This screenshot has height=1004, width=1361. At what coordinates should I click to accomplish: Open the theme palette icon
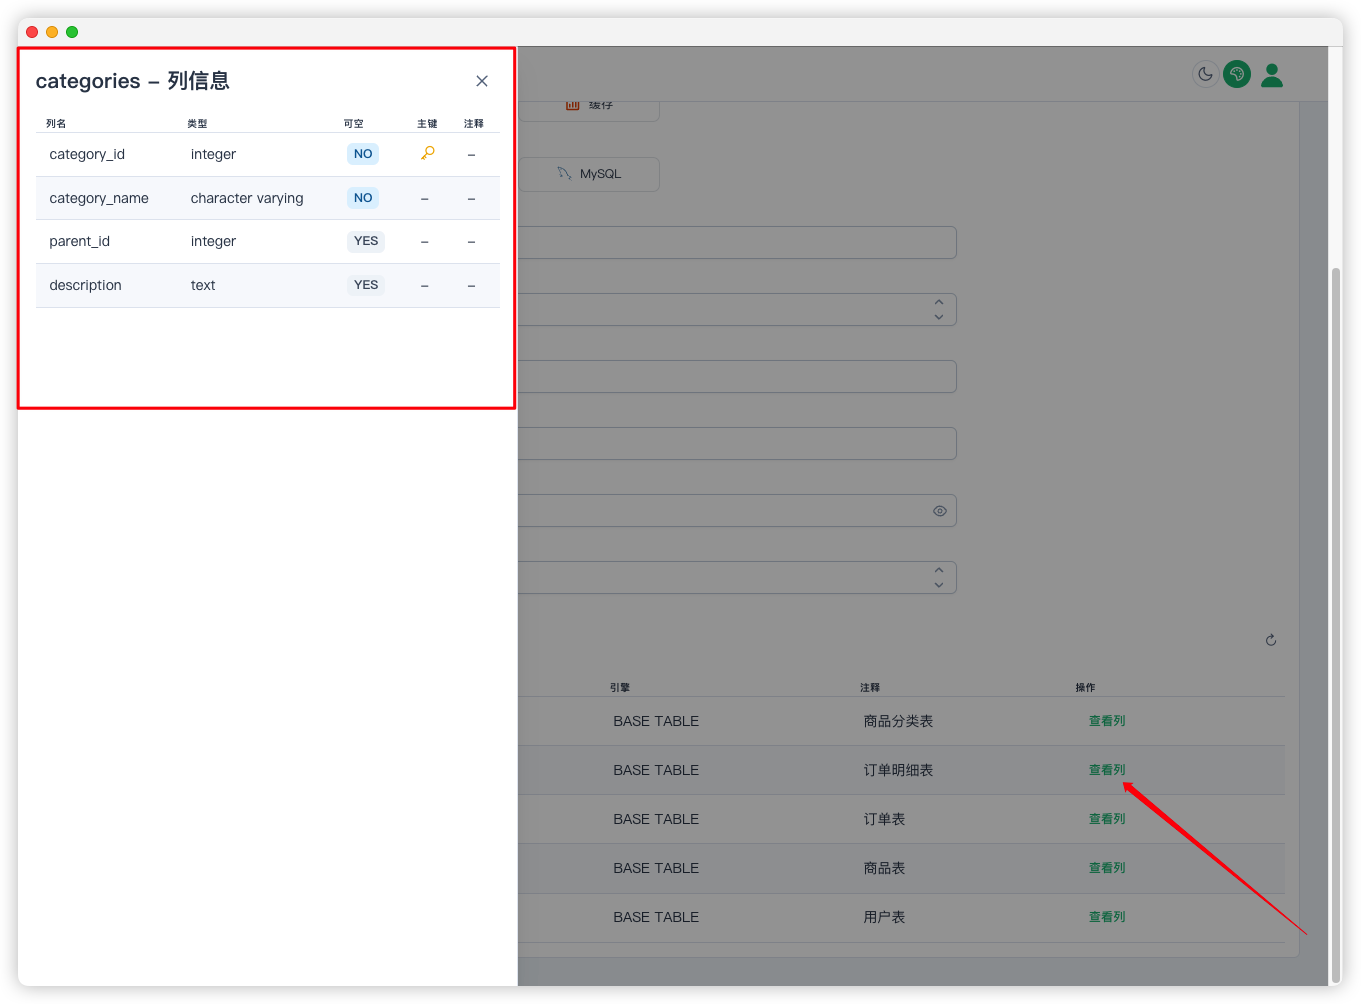point(1237,74)
